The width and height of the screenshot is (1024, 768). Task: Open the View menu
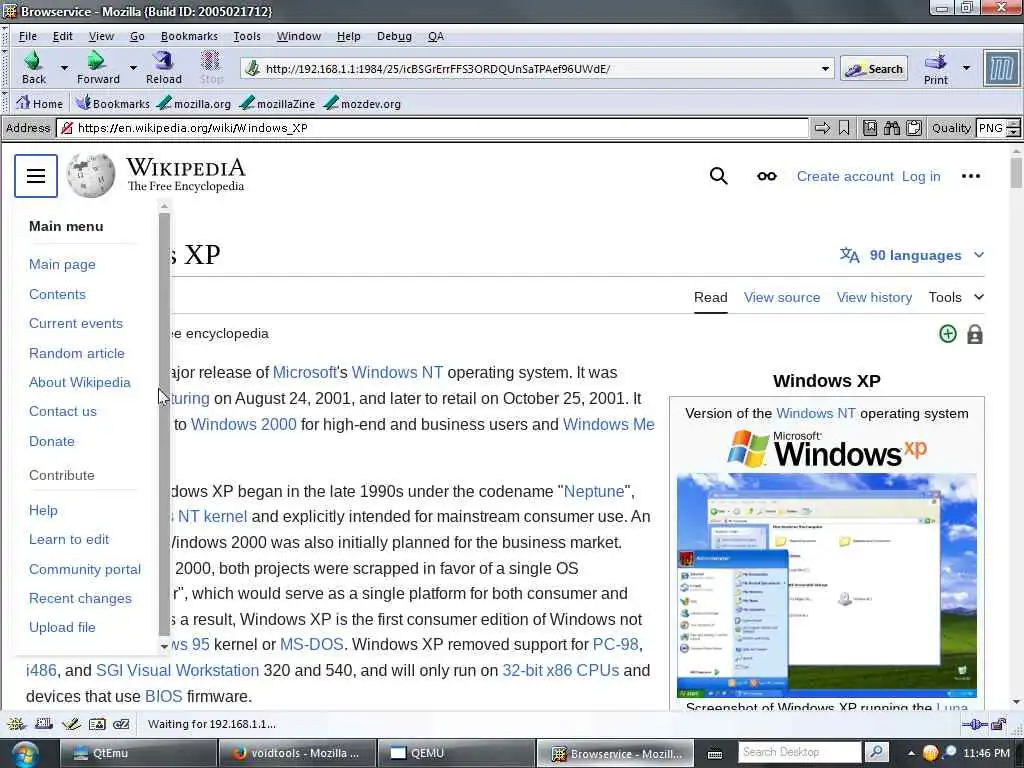101,36
